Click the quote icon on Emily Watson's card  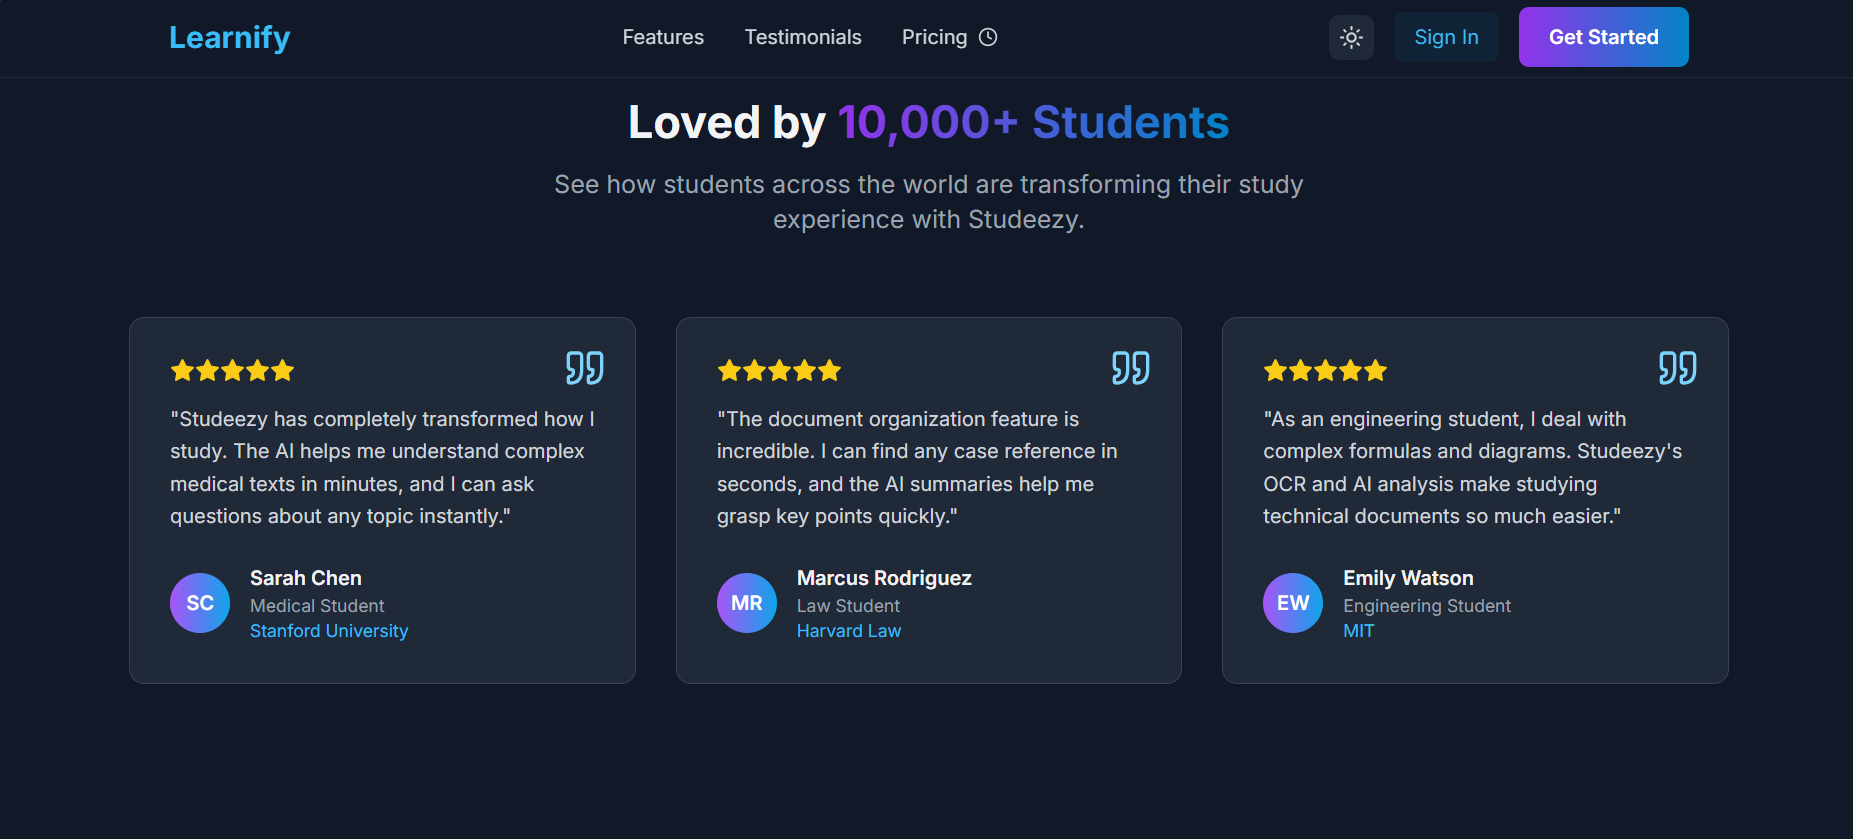pyautogui.click(x=1677, y=368)
